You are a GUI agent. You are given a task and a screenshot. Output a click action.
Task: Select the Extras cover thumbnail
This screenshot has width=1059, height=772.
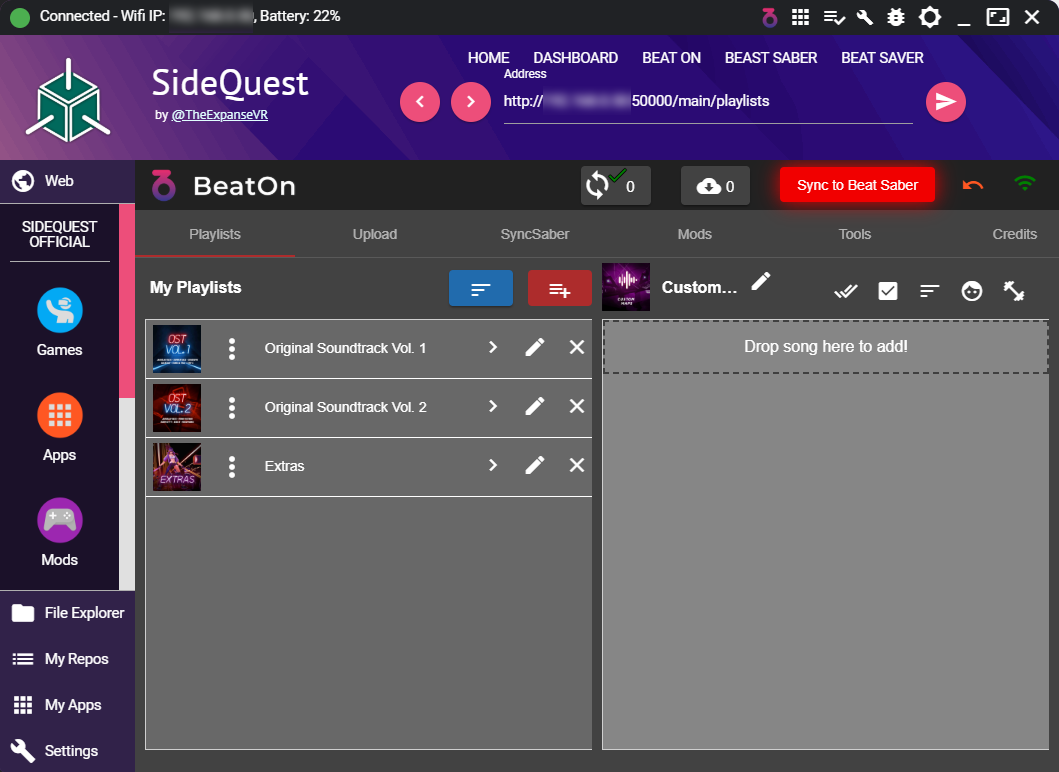[x=177, y=467]
